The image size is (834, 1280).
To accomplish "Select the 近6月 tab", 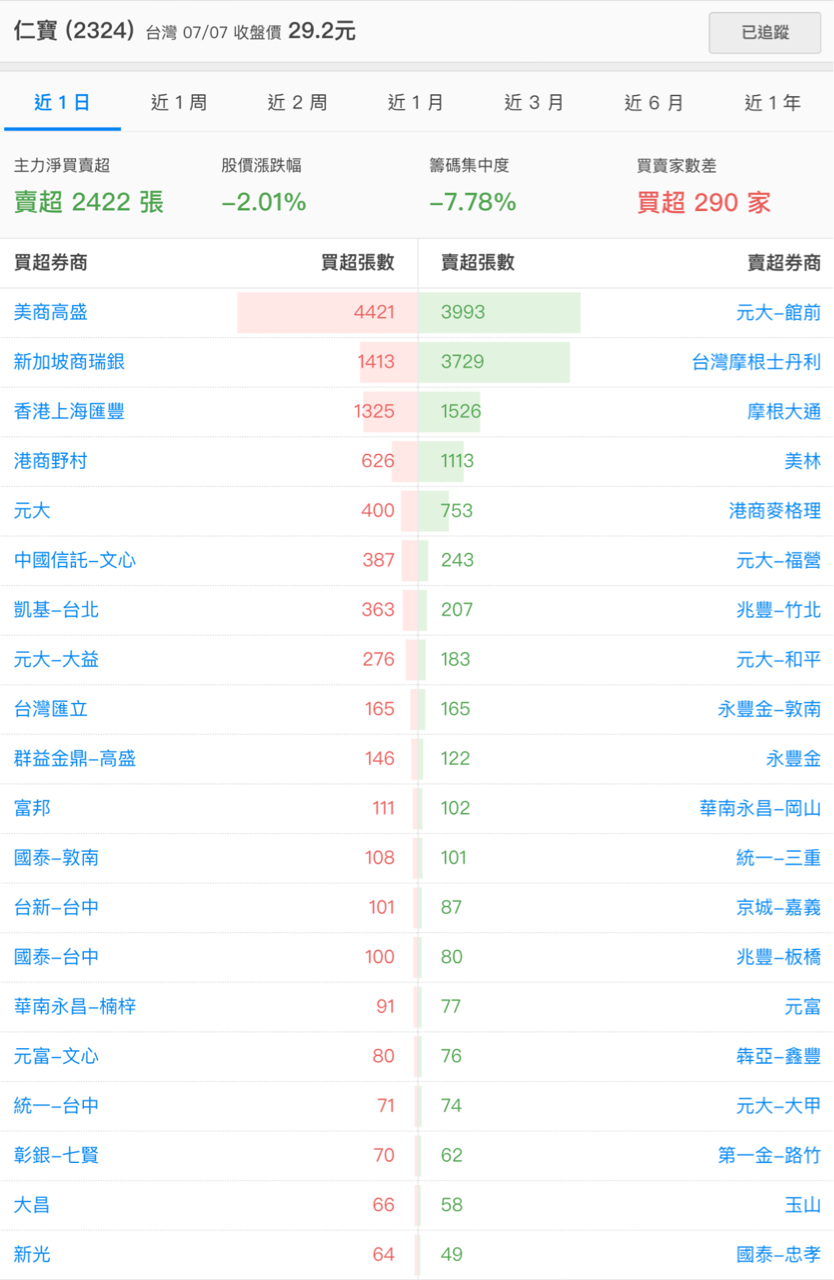I will pyautogui.click(x=654, y=102).
